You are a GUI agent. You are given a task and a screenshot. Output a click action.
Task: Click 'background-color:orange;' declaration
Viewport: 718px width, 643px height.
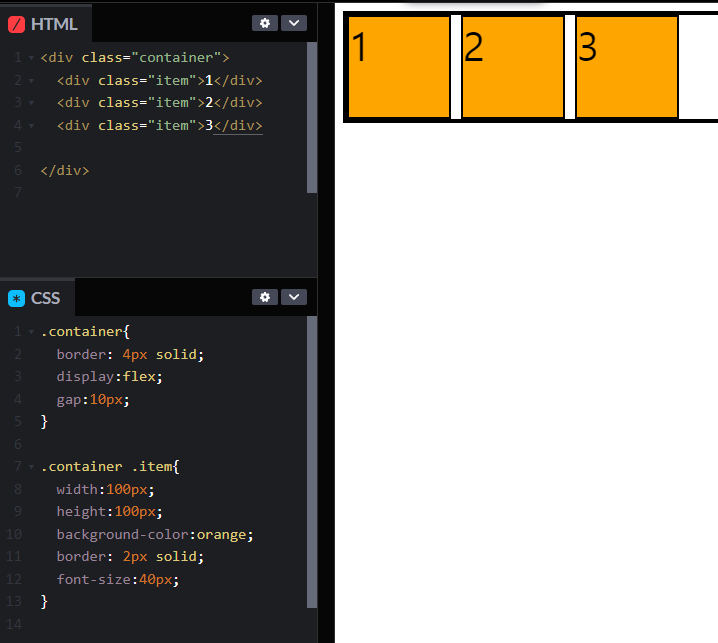pos(155,535)
